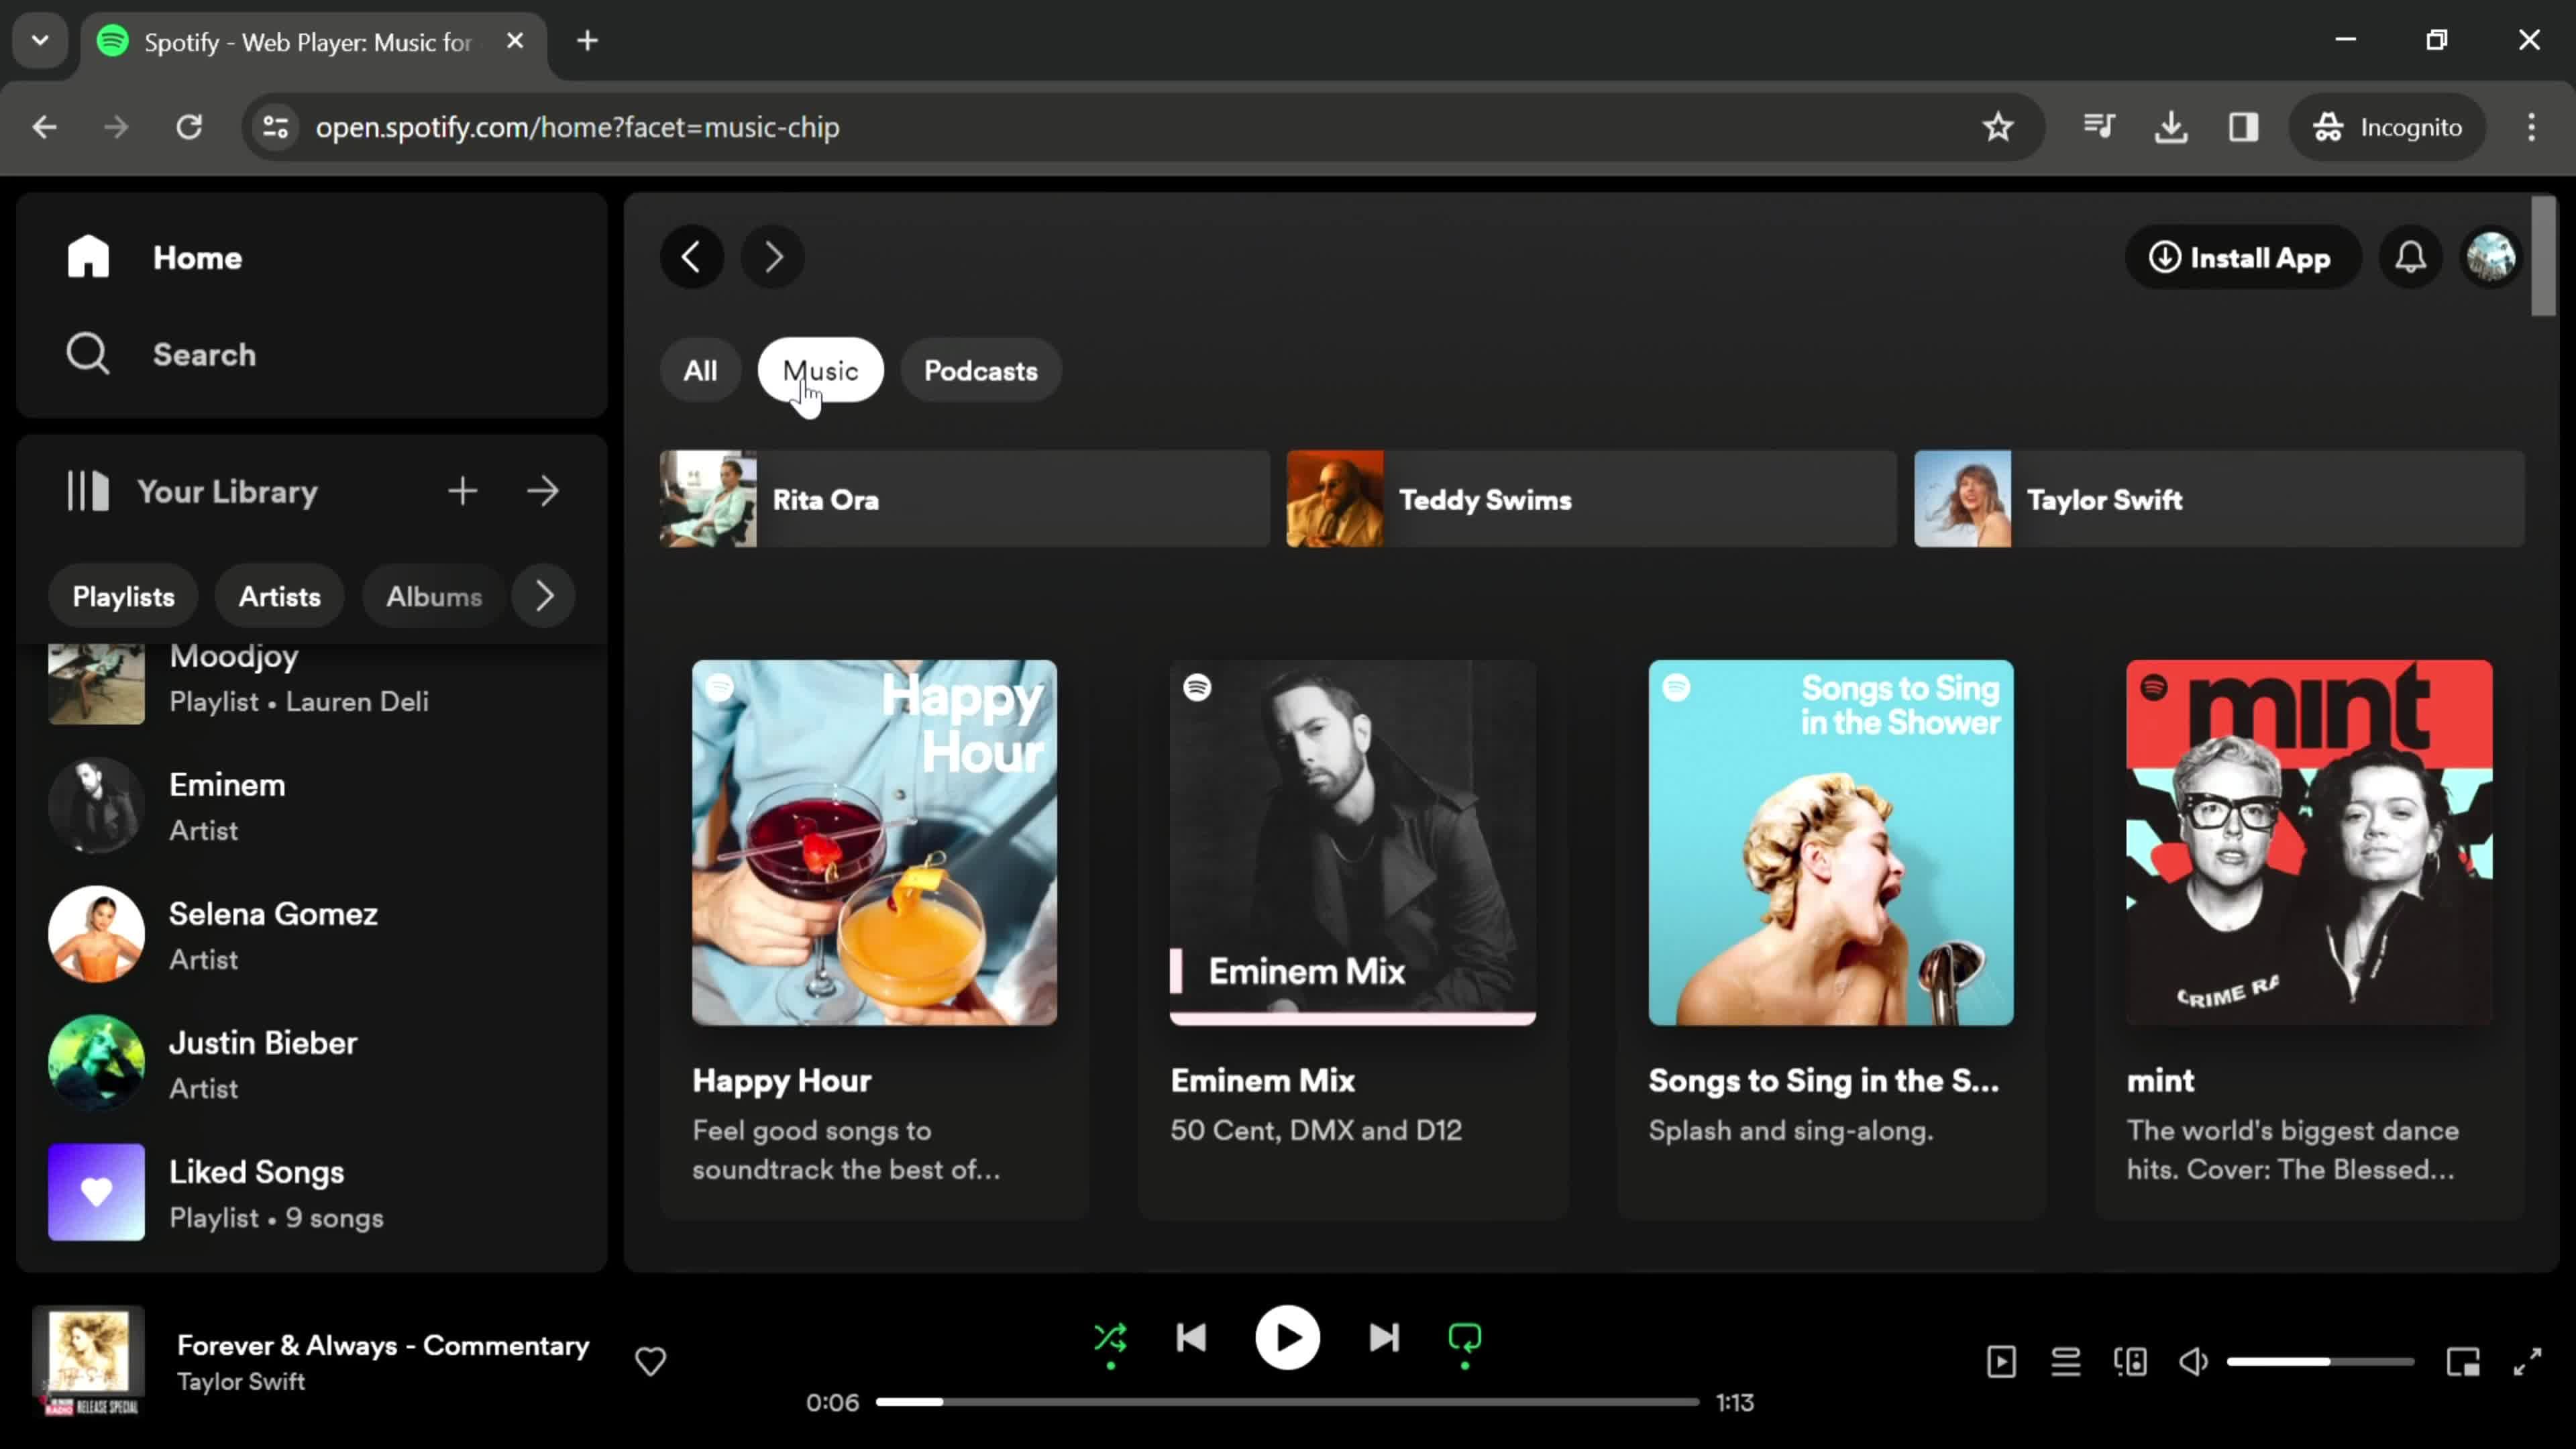Enter full screen player mode

coord(2527,1361)
